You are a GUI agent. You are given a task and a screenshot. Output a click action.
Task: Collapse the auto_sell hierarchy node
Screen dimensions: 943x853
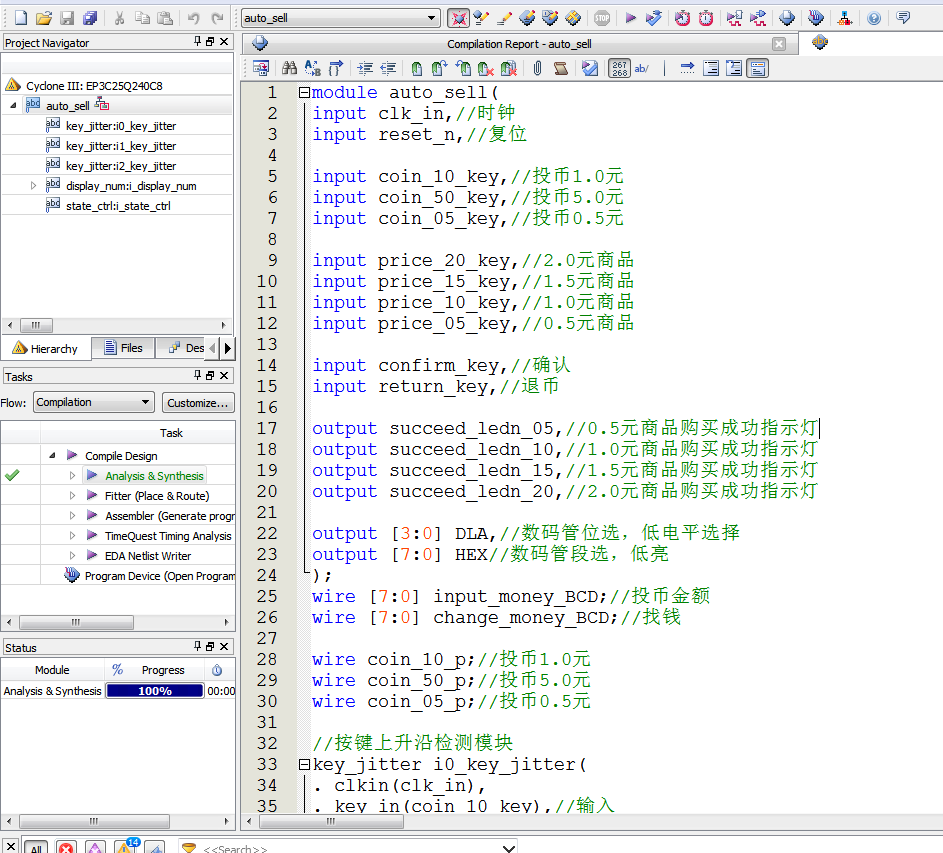click(x=13, y=105)
